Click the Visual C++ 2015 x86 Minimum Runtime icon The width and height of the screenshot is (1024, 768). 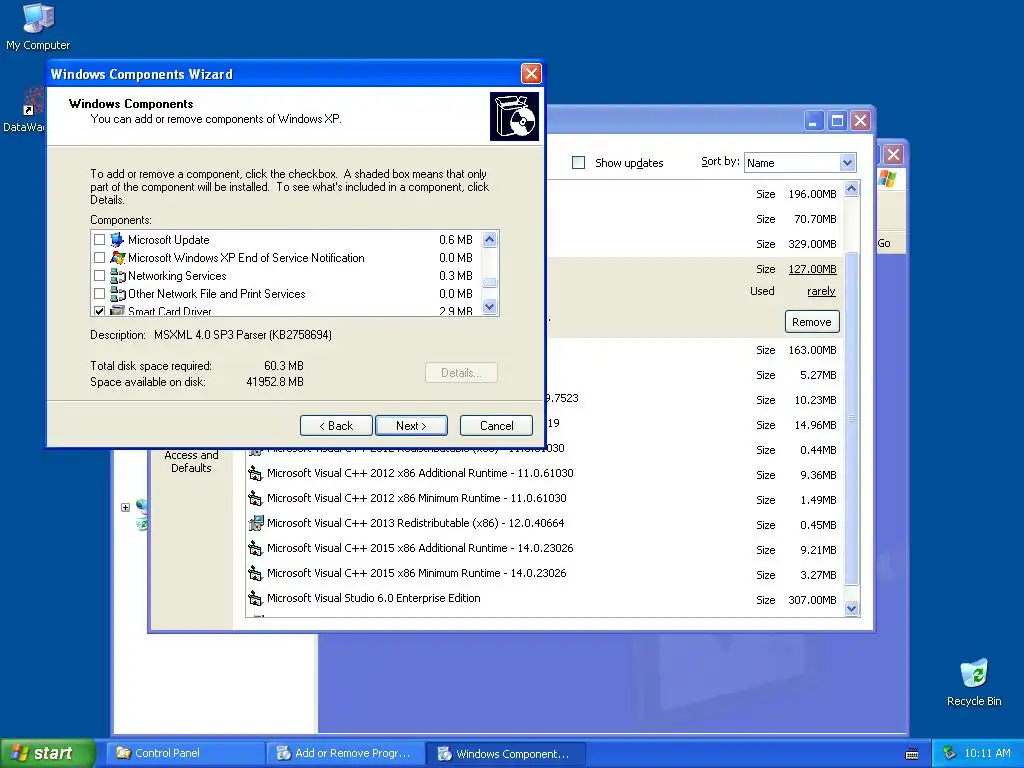[255, 573]
